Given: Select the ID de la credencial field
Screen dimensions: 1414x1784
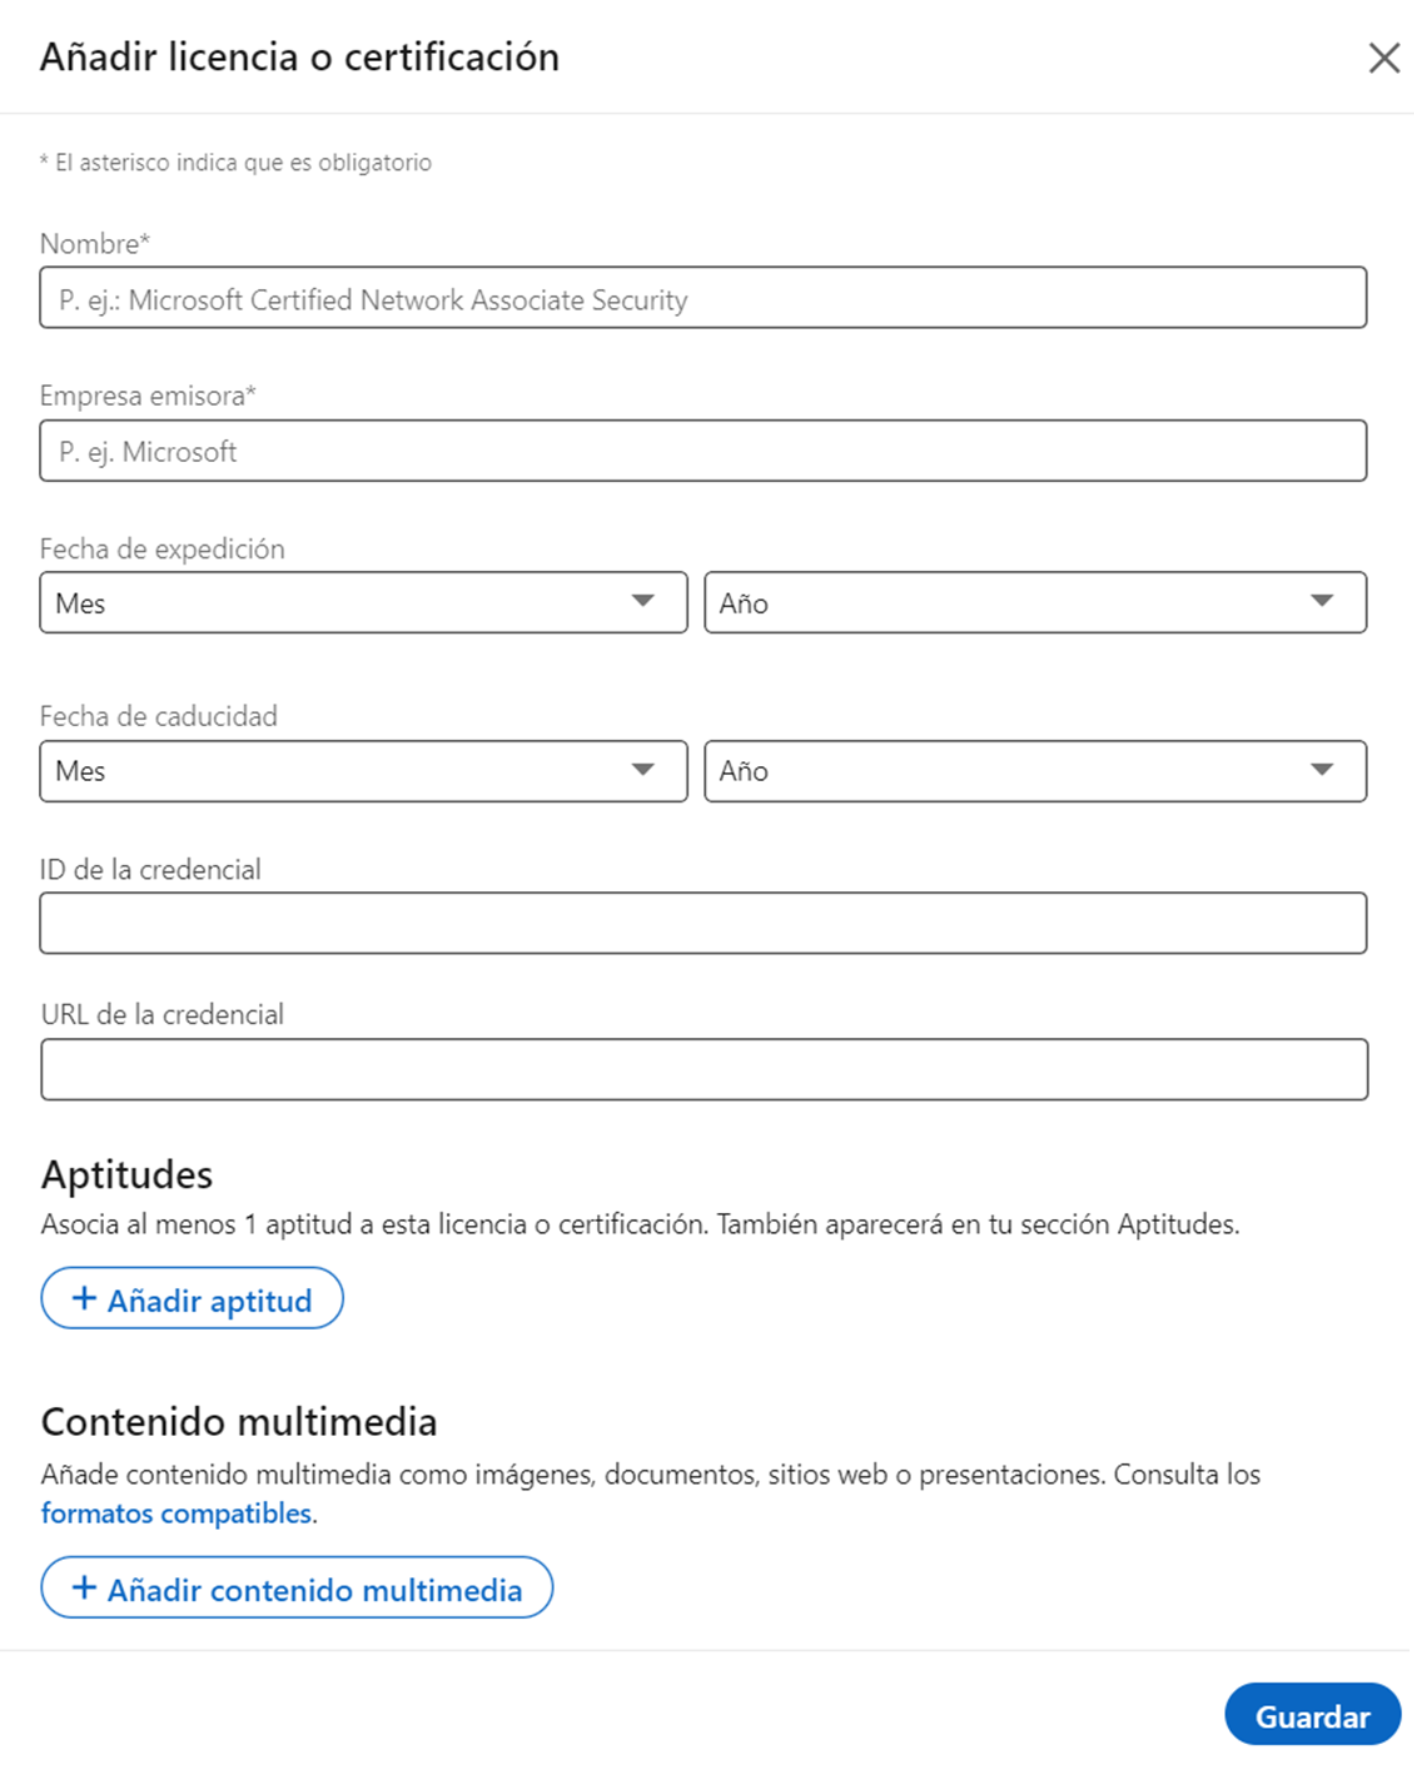Looking at the screenshot, I should (x=703, y=923).
